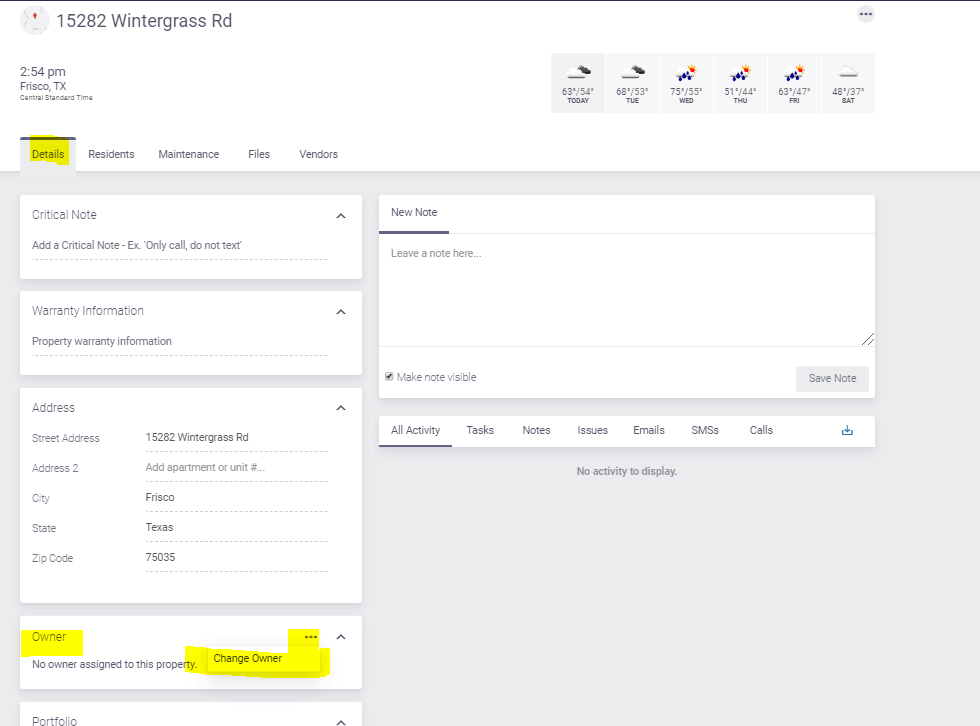View Saturday weather forecast tile
Image resolution: width=980 pixels, height=726 pixels.
tap(848, 83)
